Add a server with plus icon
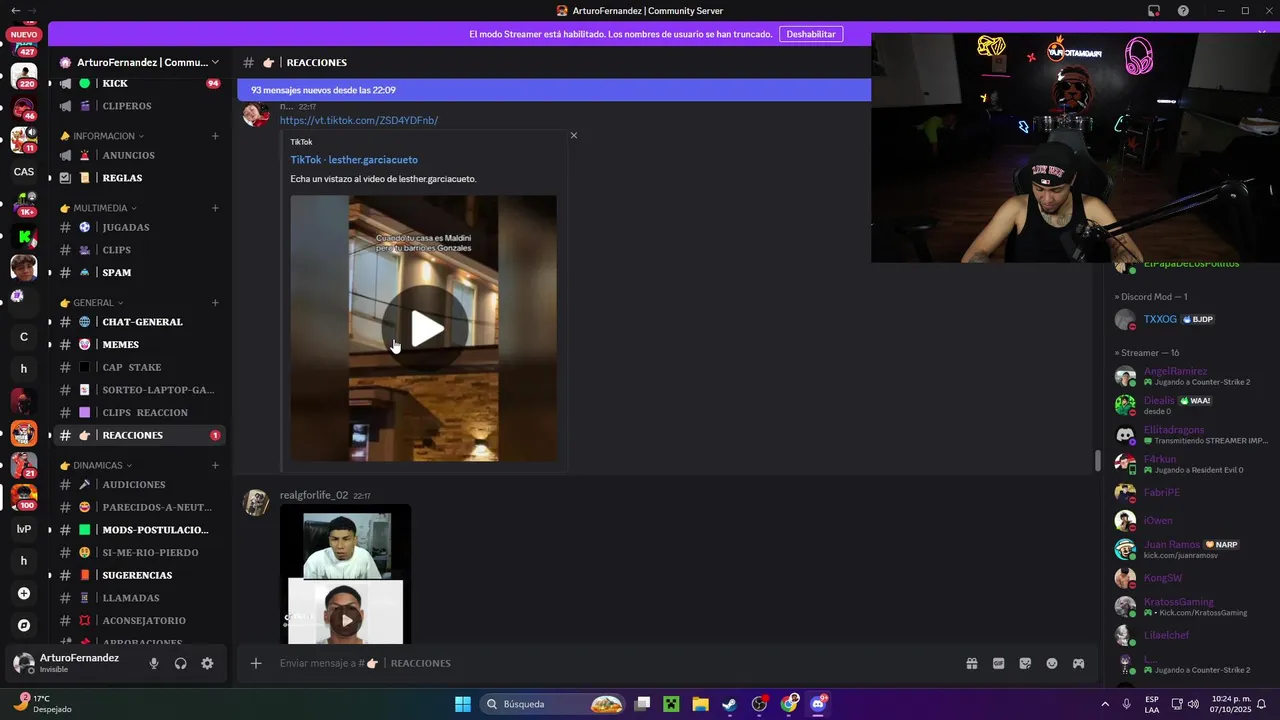Image resolution: width=1280 pixels, height=720 pixels. [24, 593]
